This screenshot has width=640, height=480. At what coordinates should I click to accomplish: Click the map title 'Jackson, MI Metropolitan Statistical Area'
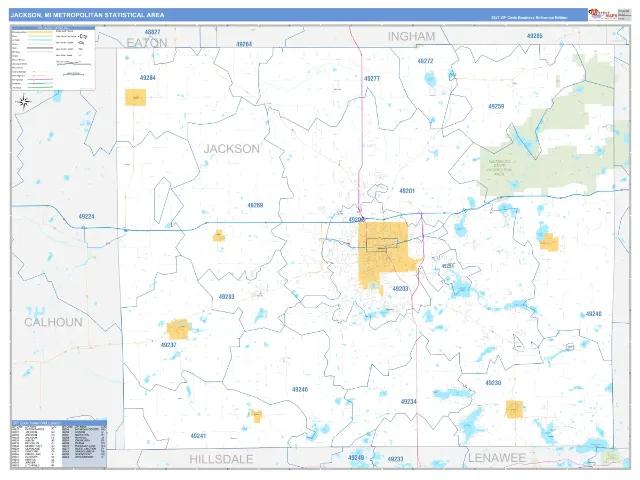[x=87, y=15]
